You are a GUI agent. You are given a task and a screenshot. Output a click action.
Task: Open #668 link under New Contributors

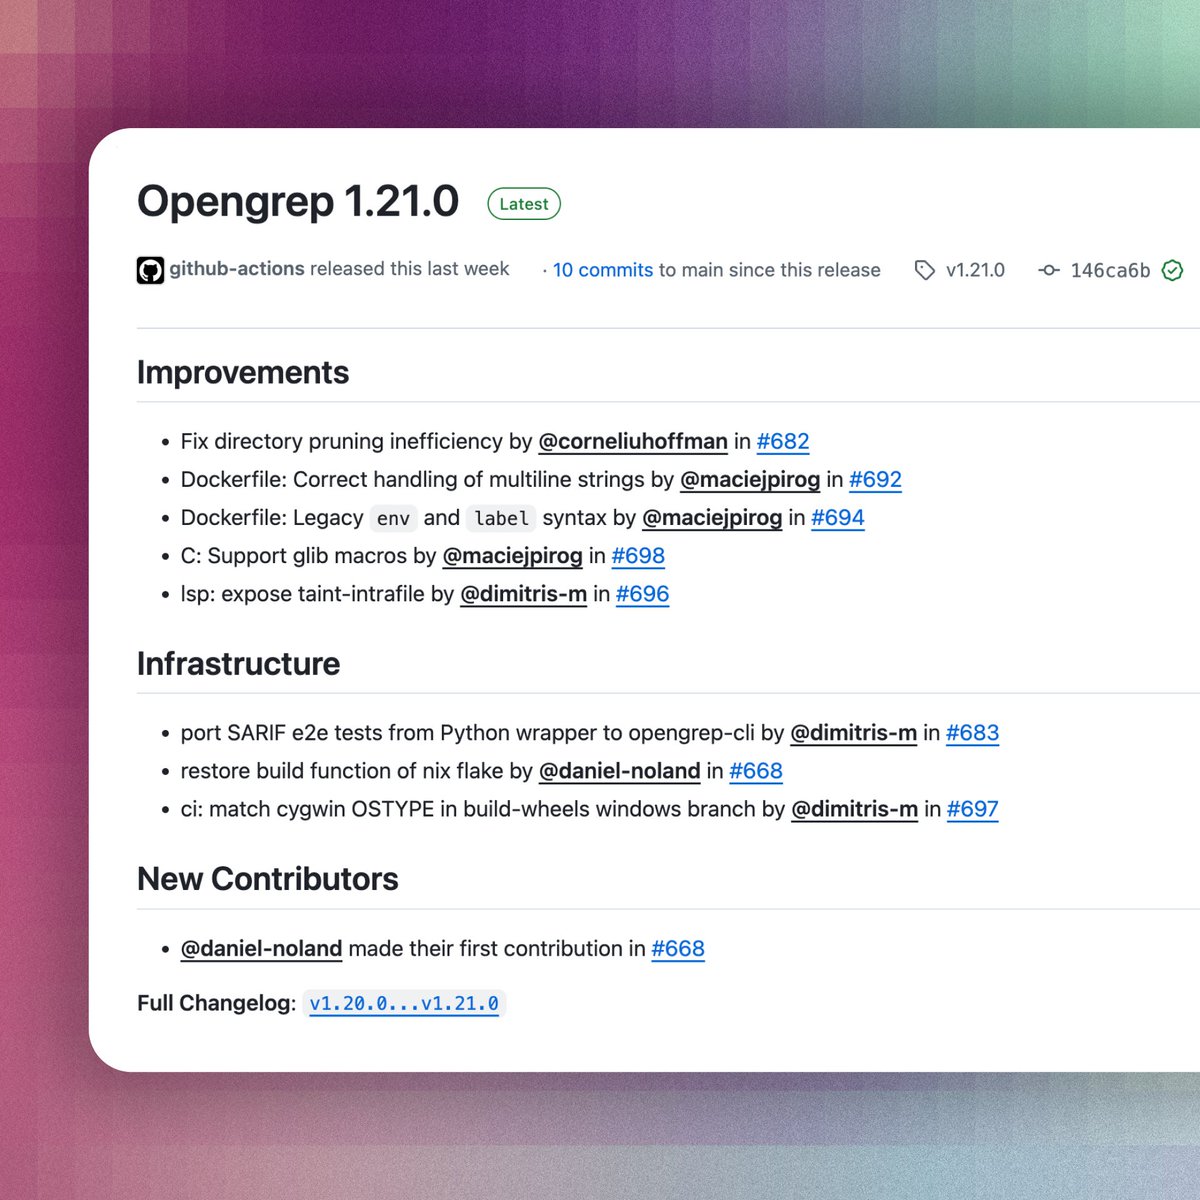678,948
